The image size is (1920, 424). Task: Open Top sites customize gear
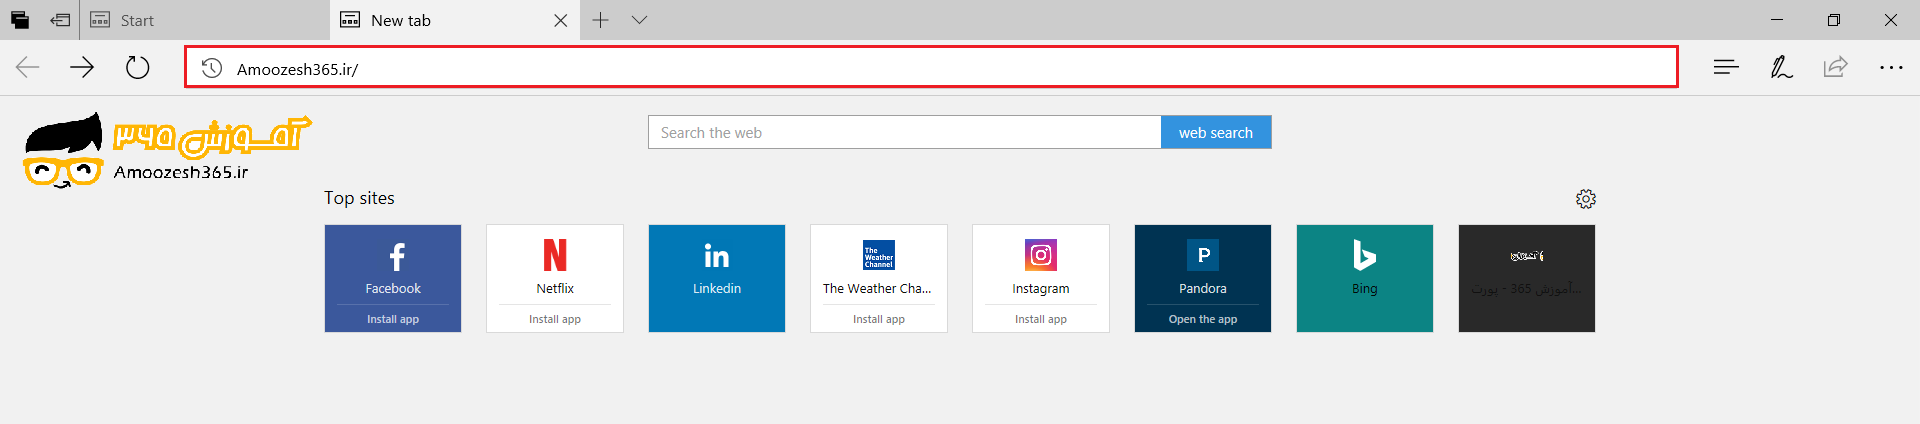click(1586, 199)
